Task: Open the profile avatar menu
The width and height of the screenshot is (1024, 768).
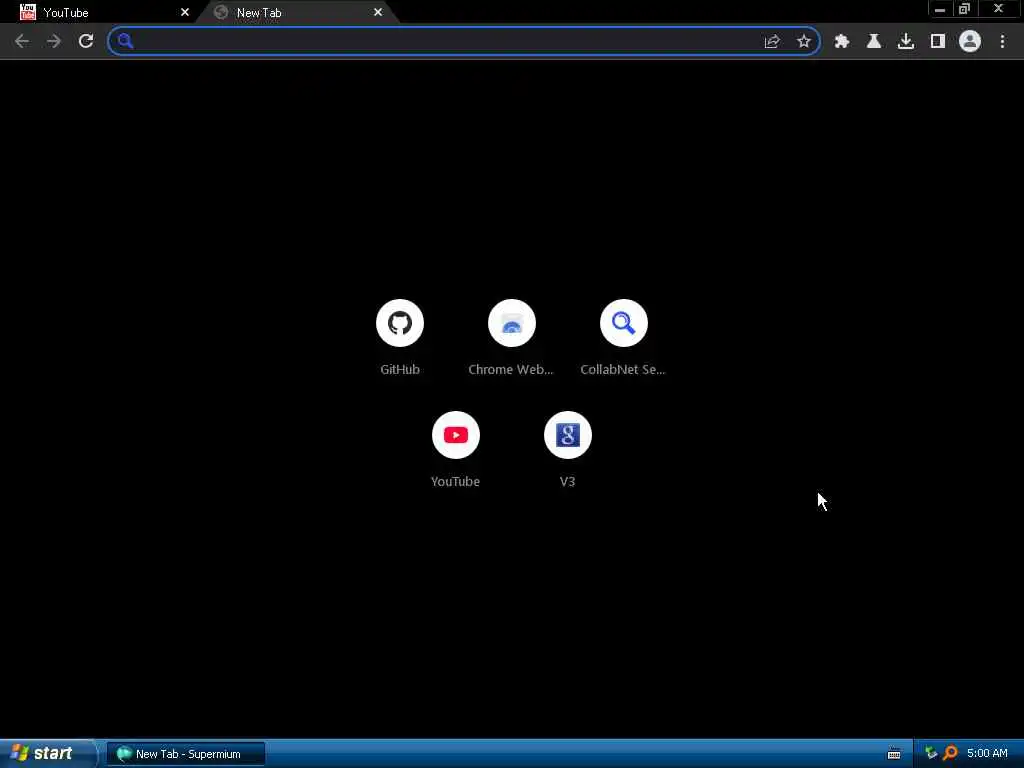Action: (970, 41)
